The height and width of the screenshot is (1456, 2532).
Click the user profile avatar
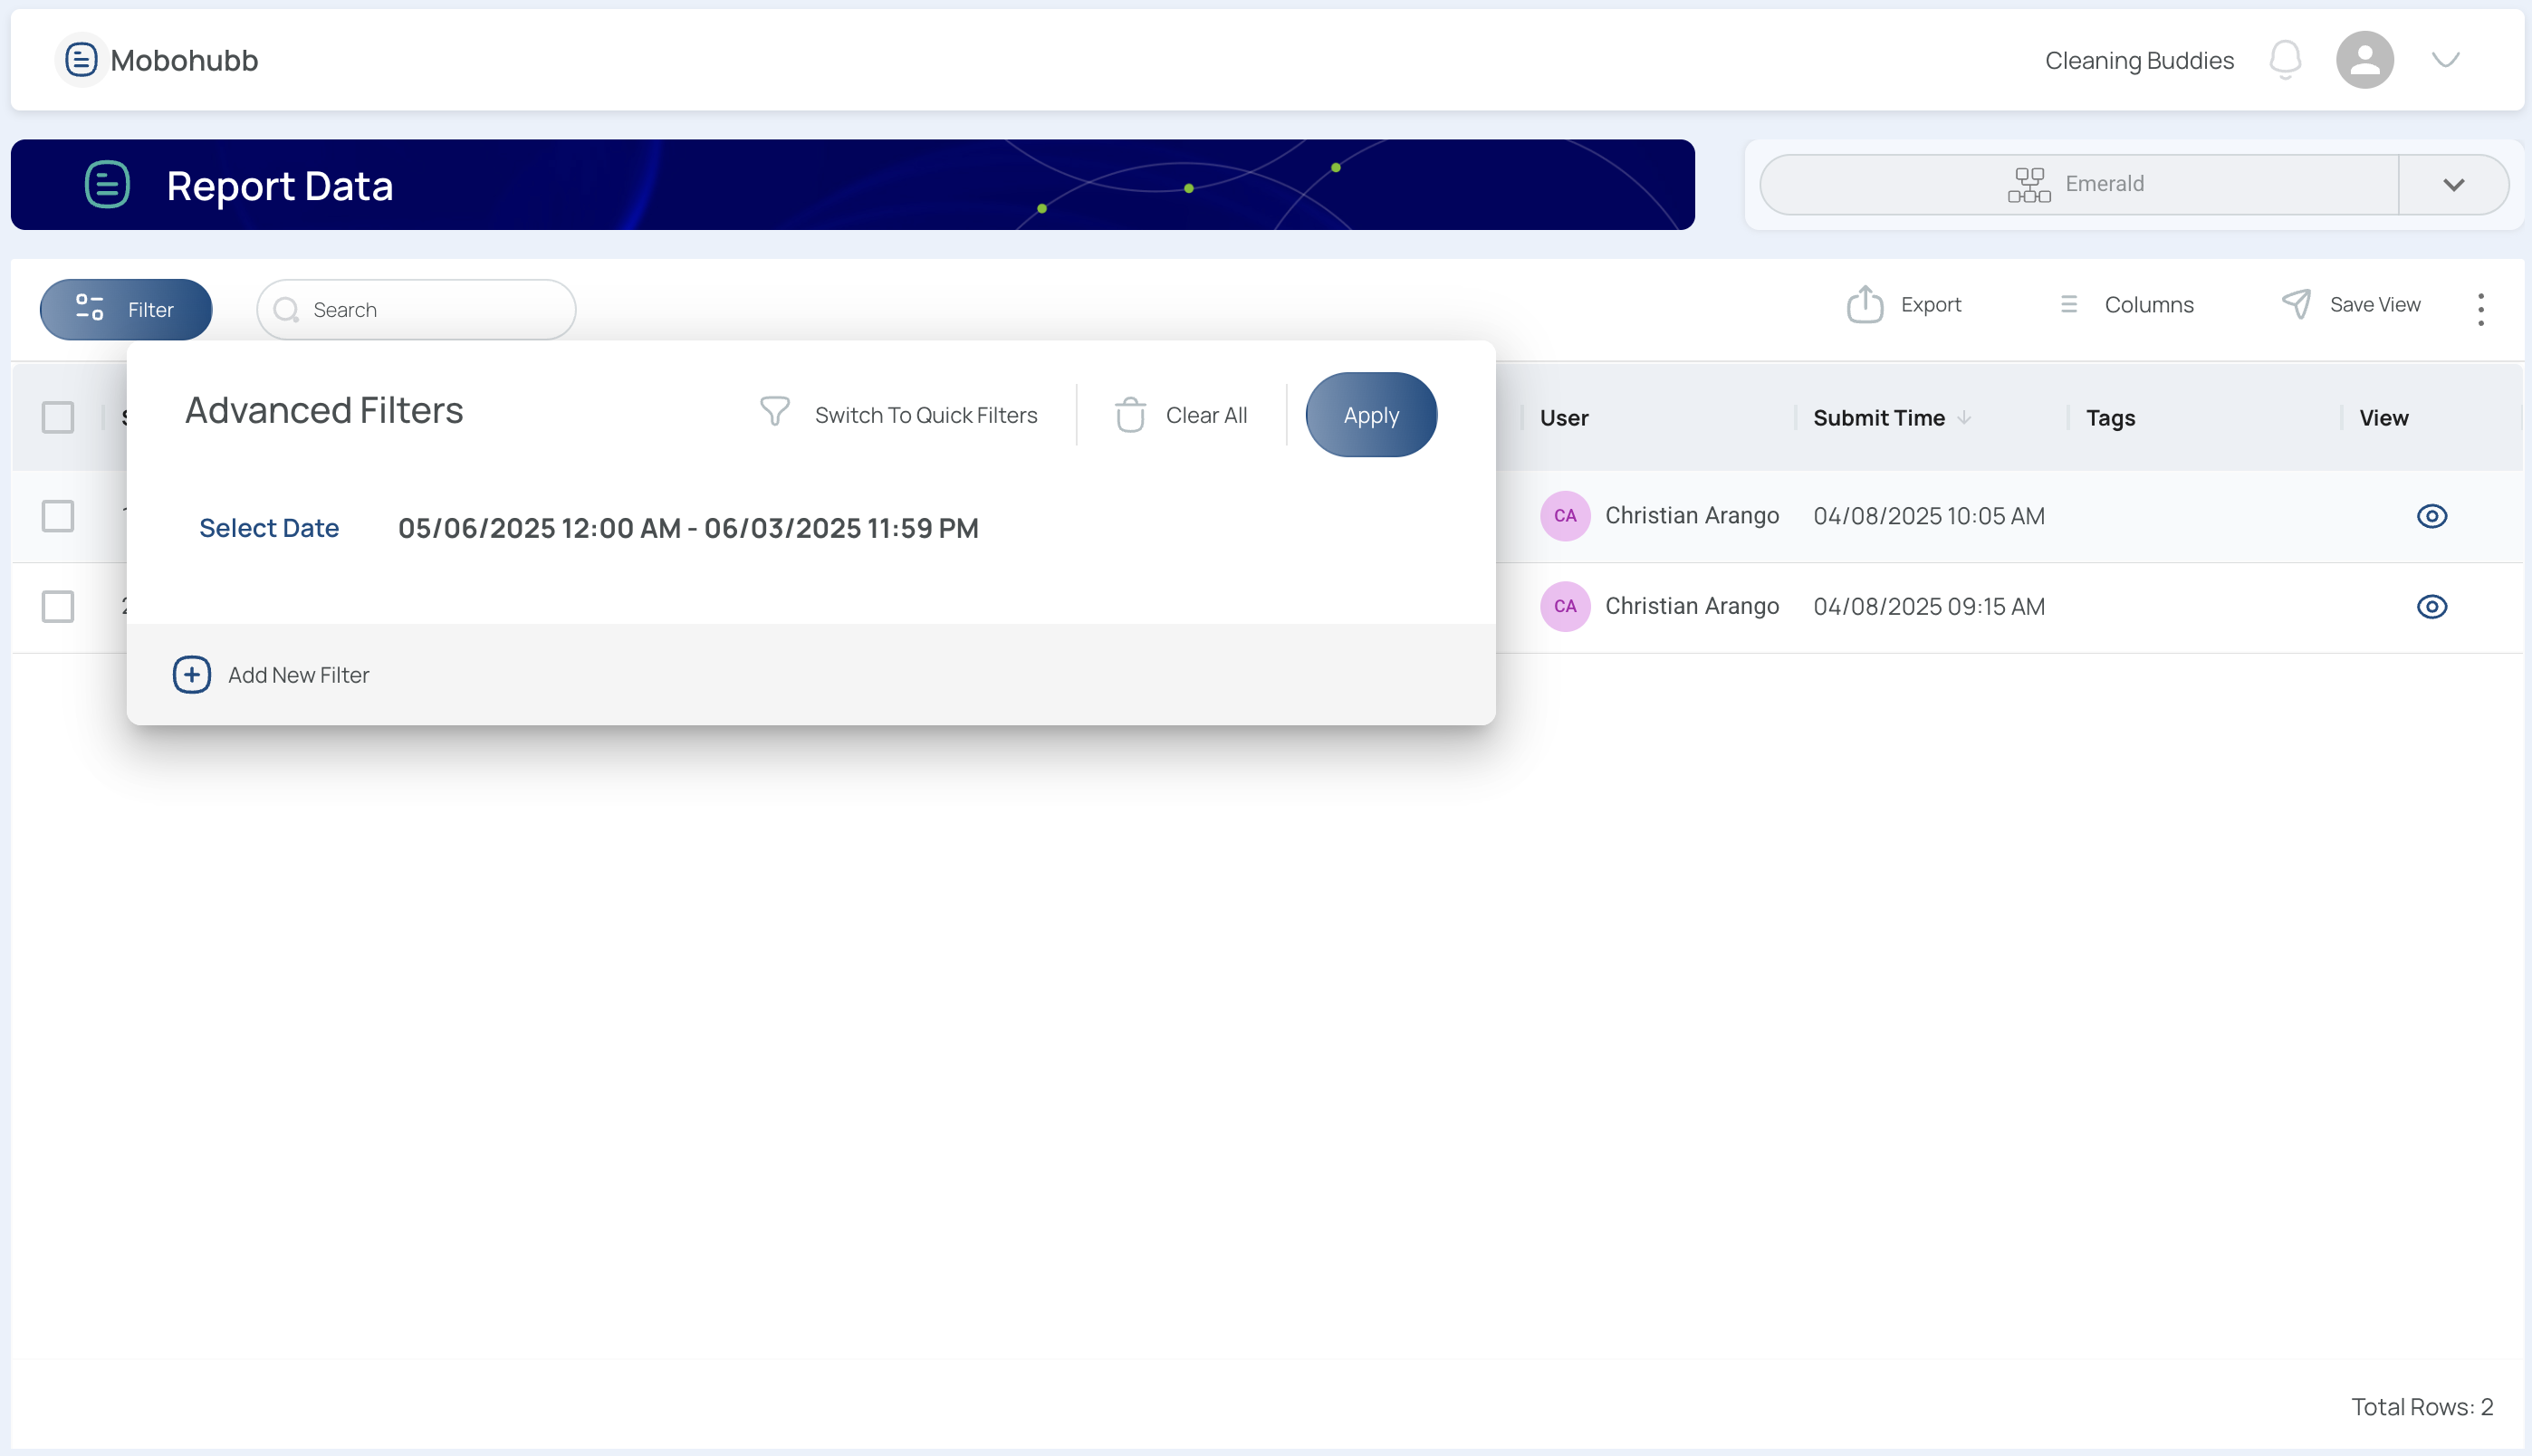click(2364, 60)
